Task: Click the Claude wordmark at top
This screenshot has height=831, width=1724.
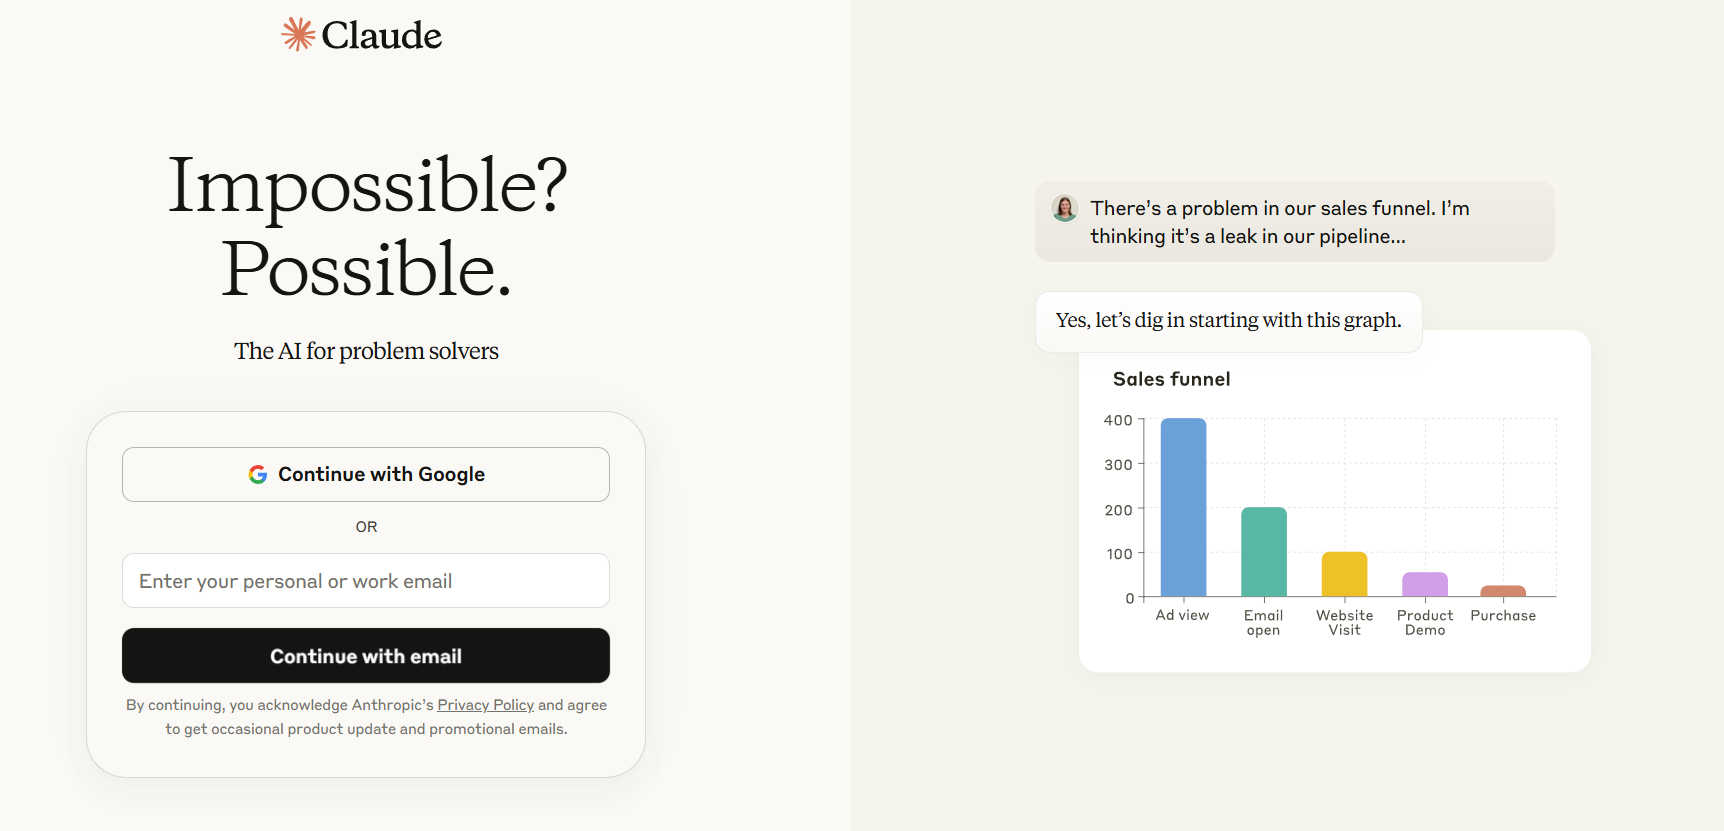Action: click(x=381, y=35)
